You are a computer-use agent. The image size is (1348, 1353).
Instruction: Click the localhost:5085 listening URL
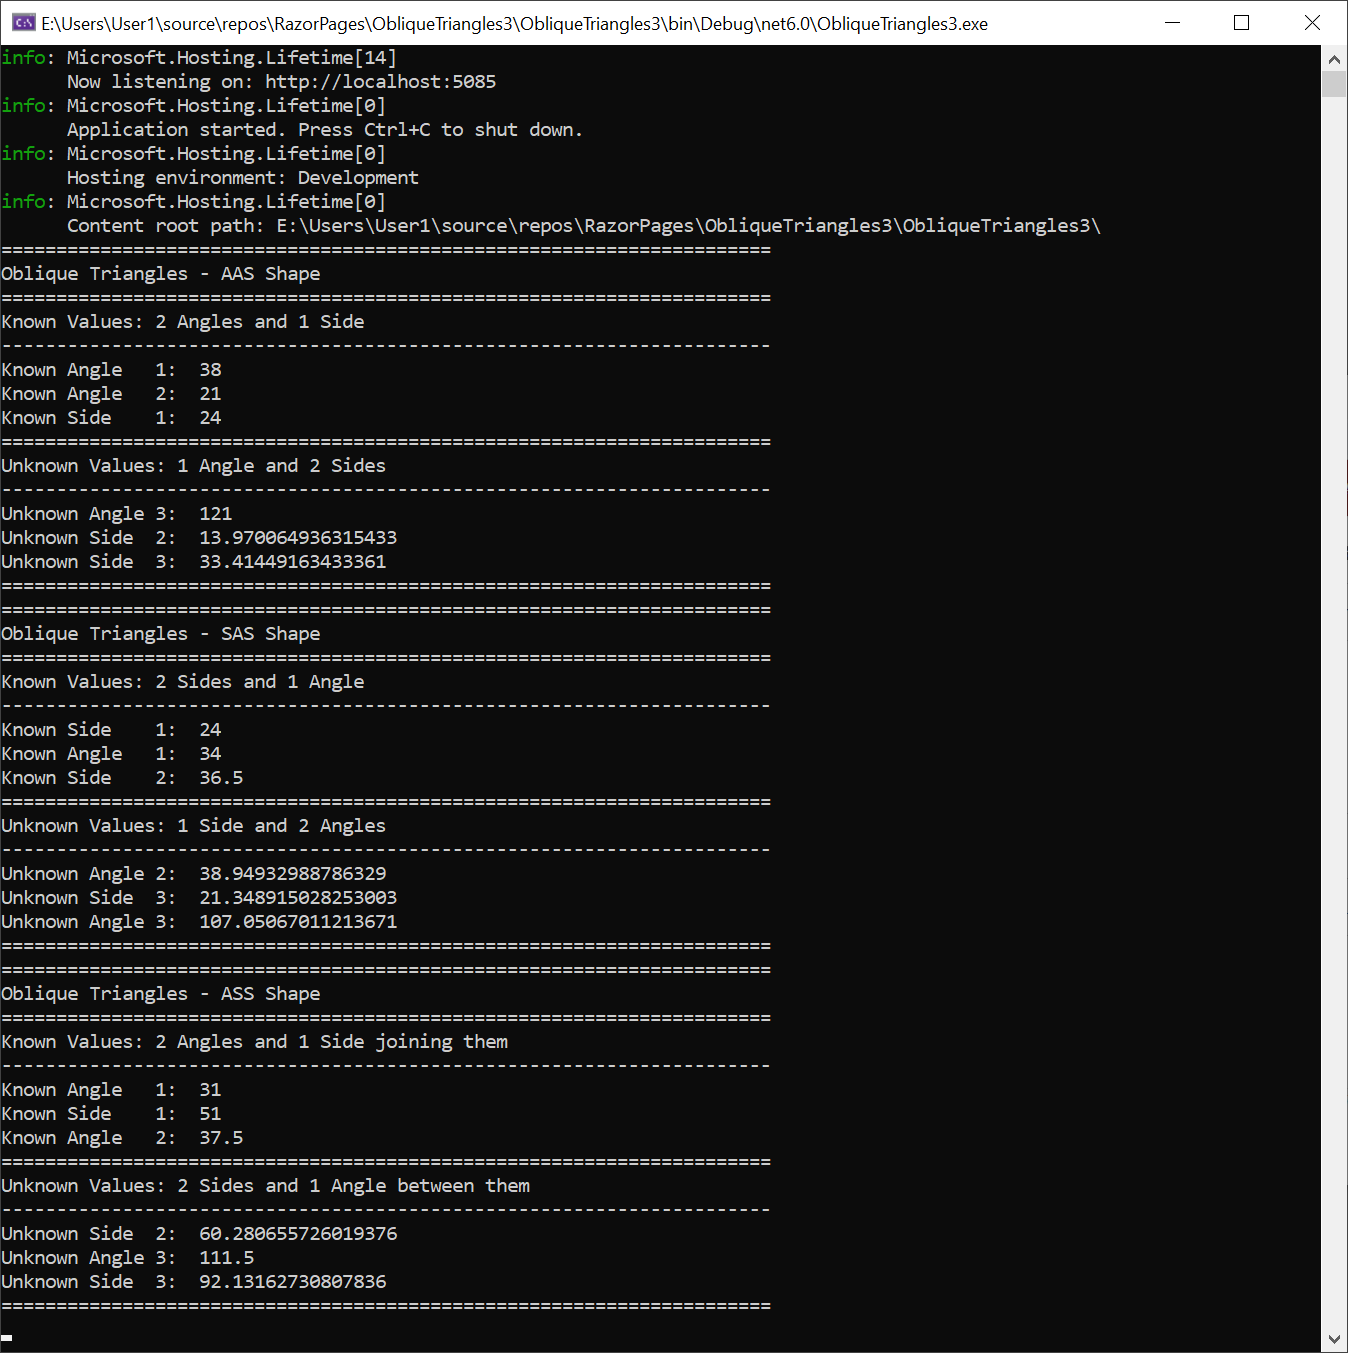(380, 82)
